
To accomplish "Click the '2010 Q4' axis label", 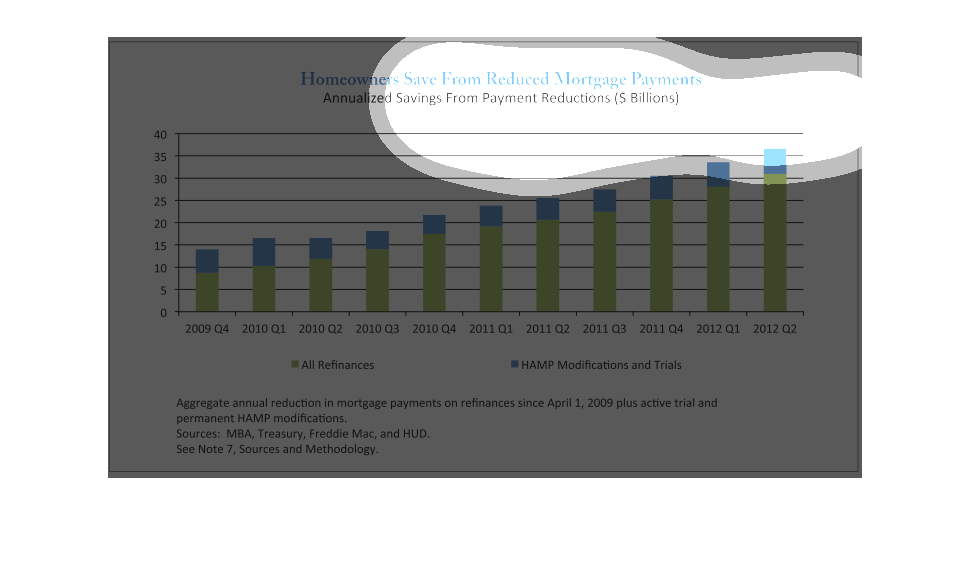I will (x=434, y=329).
